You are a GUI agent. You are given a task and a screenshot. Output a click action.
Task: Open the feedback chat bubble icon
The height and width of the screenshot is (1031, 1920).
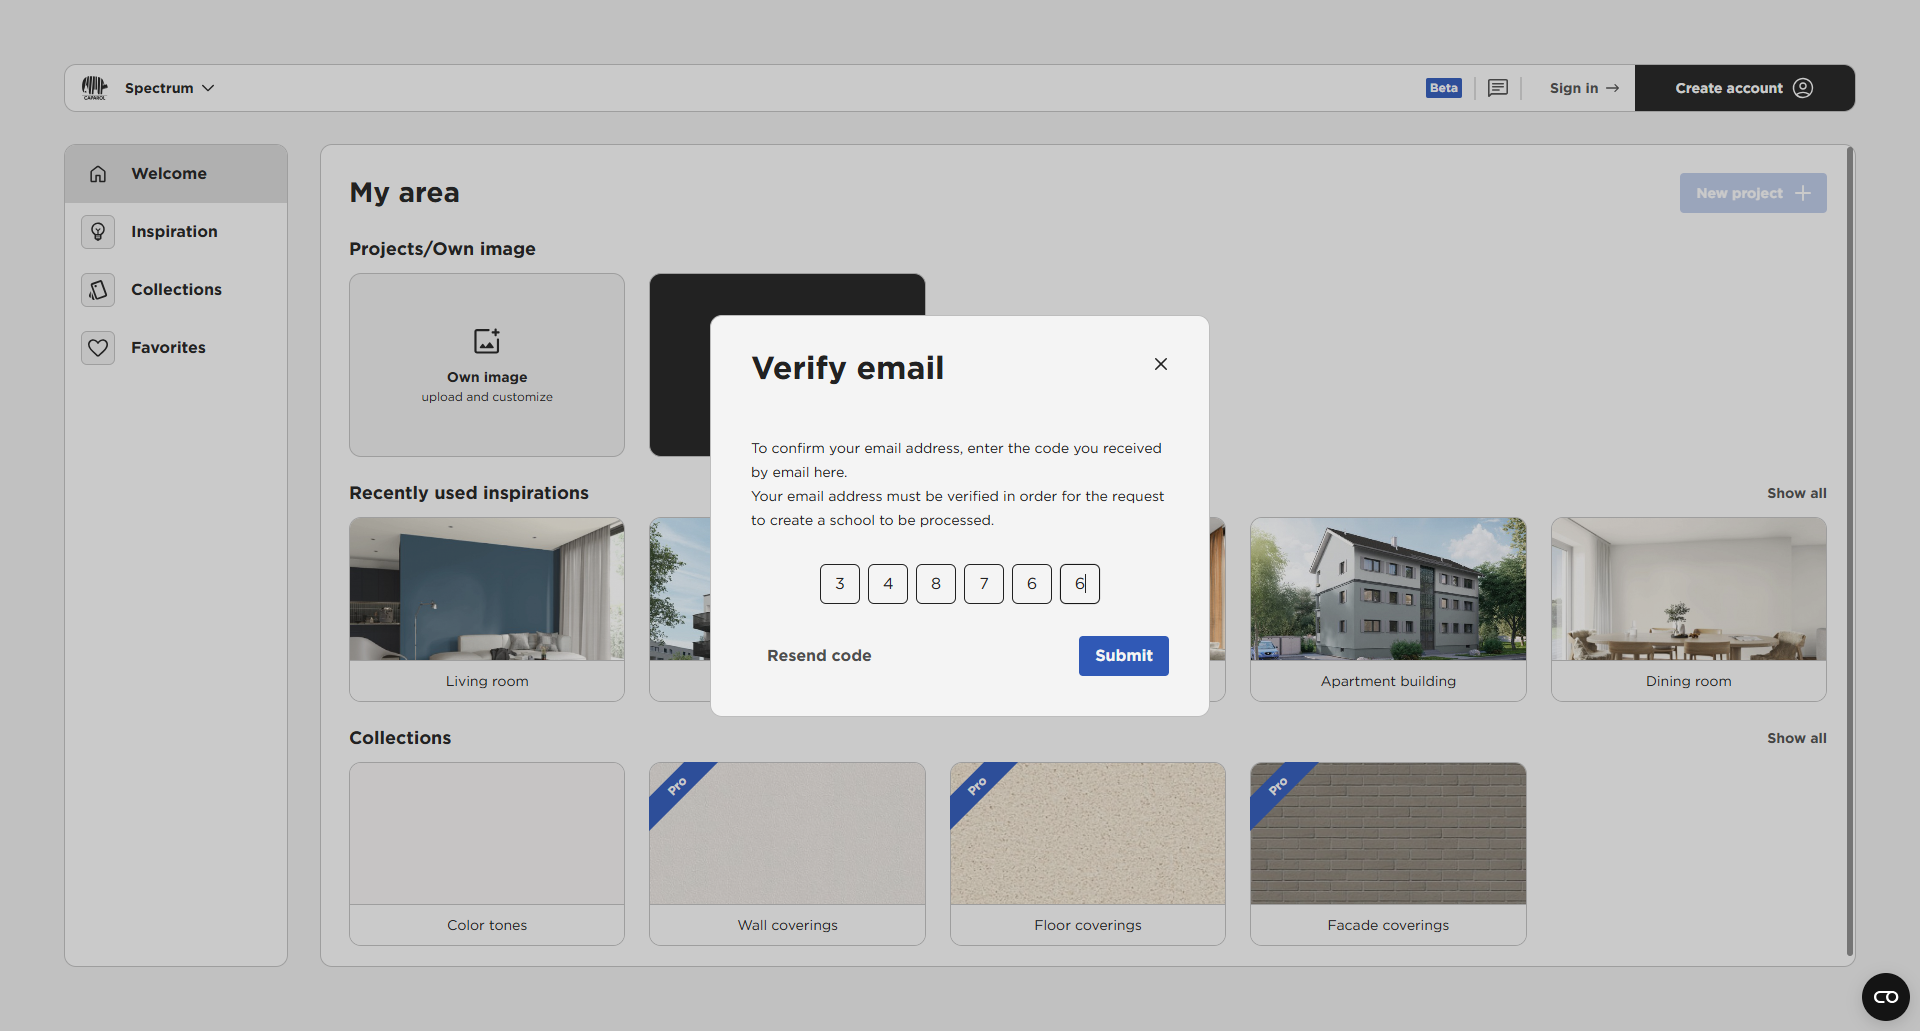coord(1497,88)
